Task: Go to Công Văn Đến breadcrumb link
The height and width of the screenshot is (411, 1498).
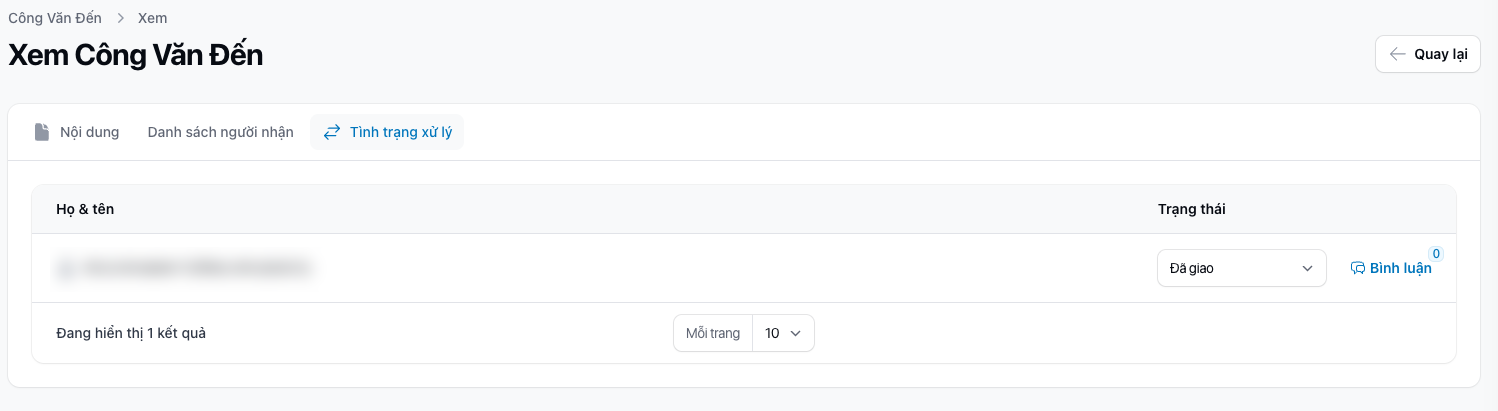Action: pyautogui.click(x=55, y=18)
